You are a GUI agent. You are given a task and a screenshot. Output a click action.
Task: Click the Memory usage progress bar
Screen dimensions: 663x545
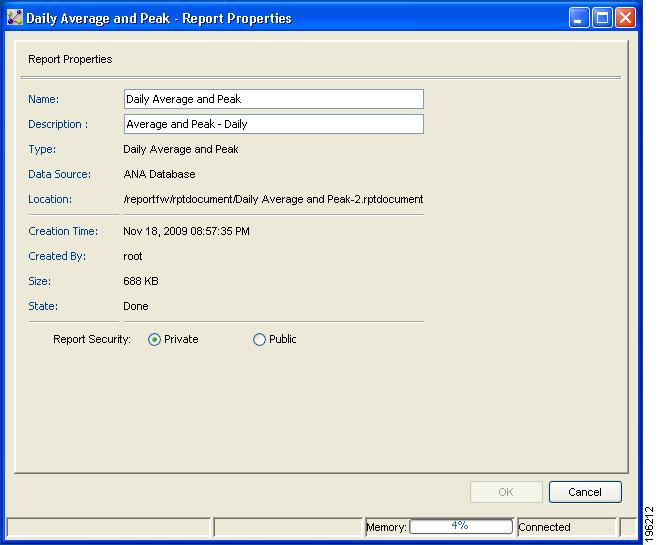point(461,526)
